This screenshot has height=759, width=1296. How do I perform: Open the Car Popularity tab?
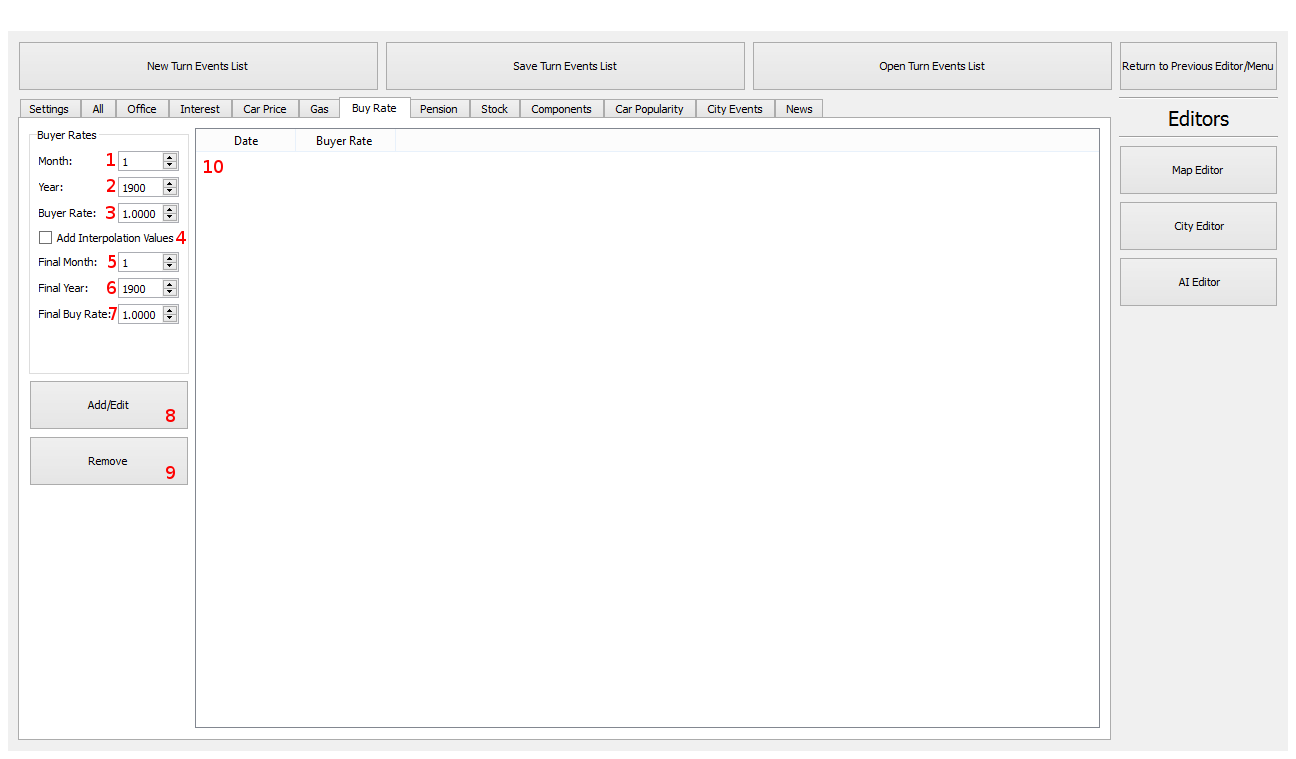(649, 109)
